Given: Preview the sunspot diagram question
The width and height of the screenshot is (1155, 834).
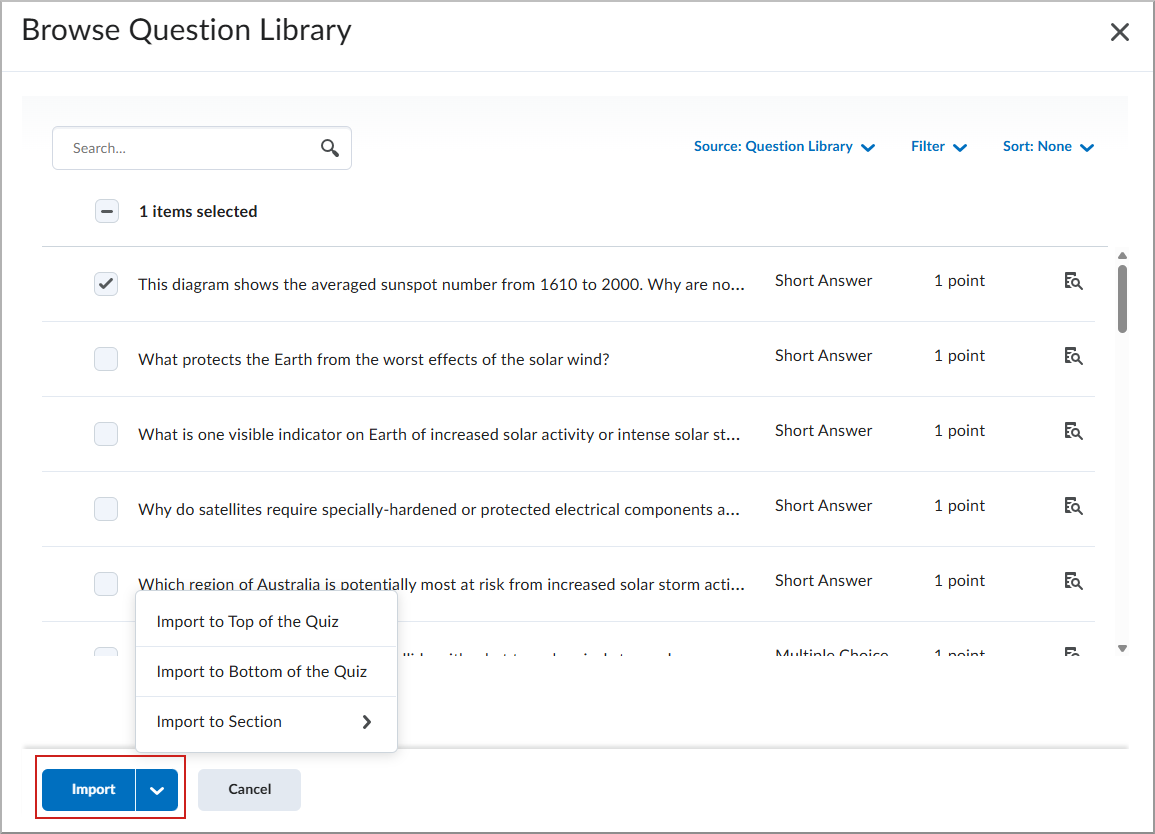Looking at the screenshot, I should (x=1073, y=281).
